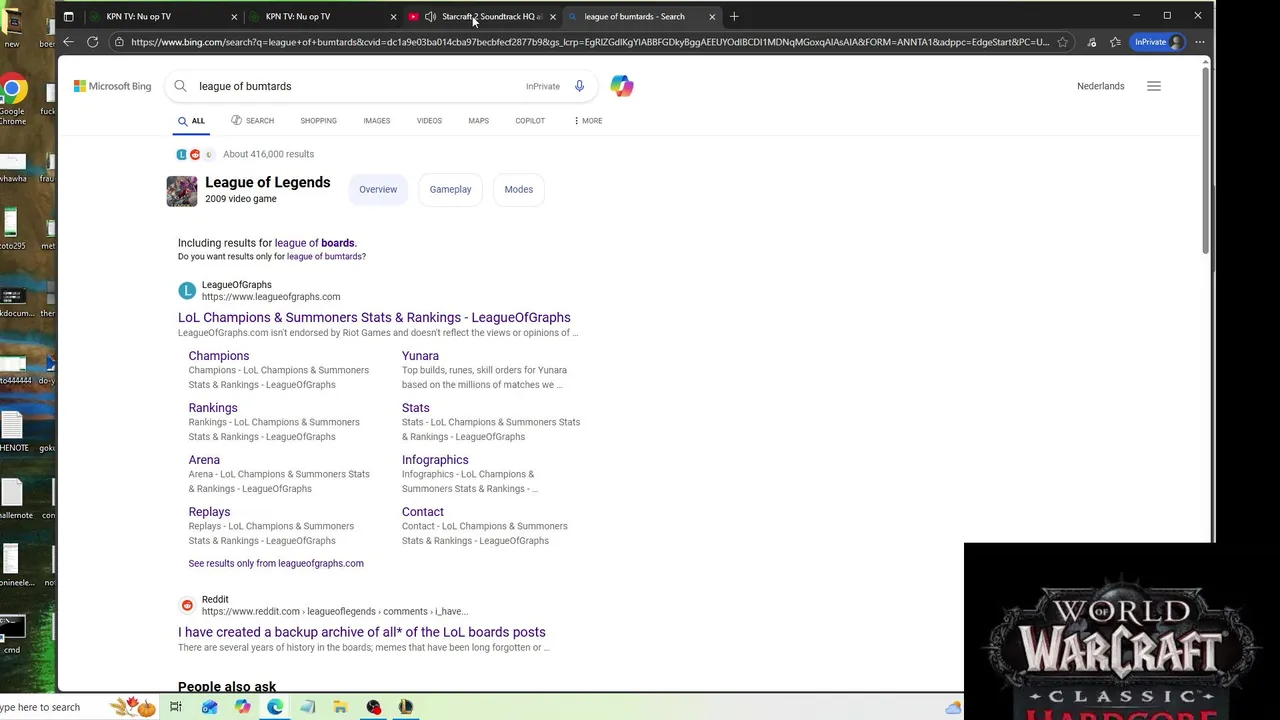This screenshot has width=1280, height=720.
Task: Click the InPrivate profile button
Action: tap(1158, 42)
